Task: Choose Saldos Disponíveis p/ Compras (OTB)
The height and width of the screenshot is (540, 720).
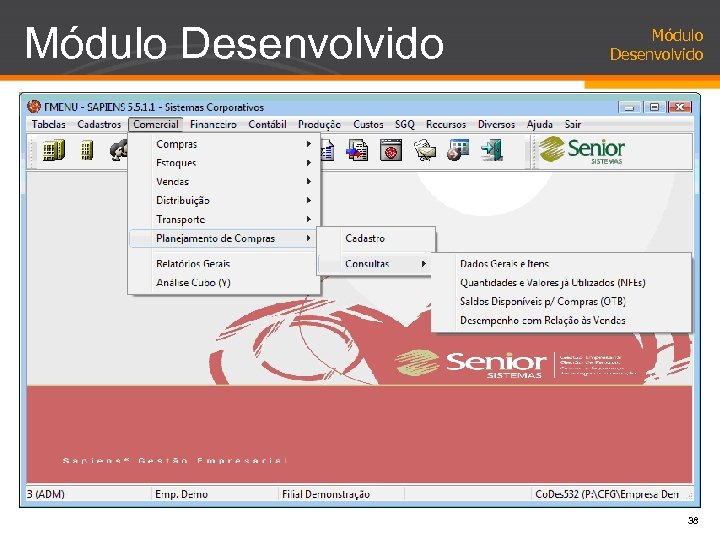Action: click(x=561, y=302)
